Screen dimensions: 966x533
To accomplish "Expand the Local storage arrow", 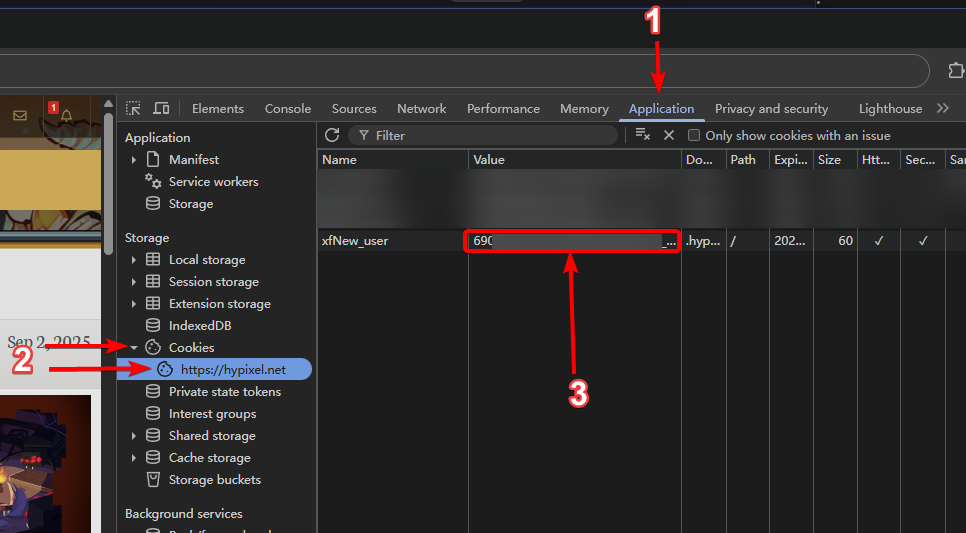I will (134, 260).
